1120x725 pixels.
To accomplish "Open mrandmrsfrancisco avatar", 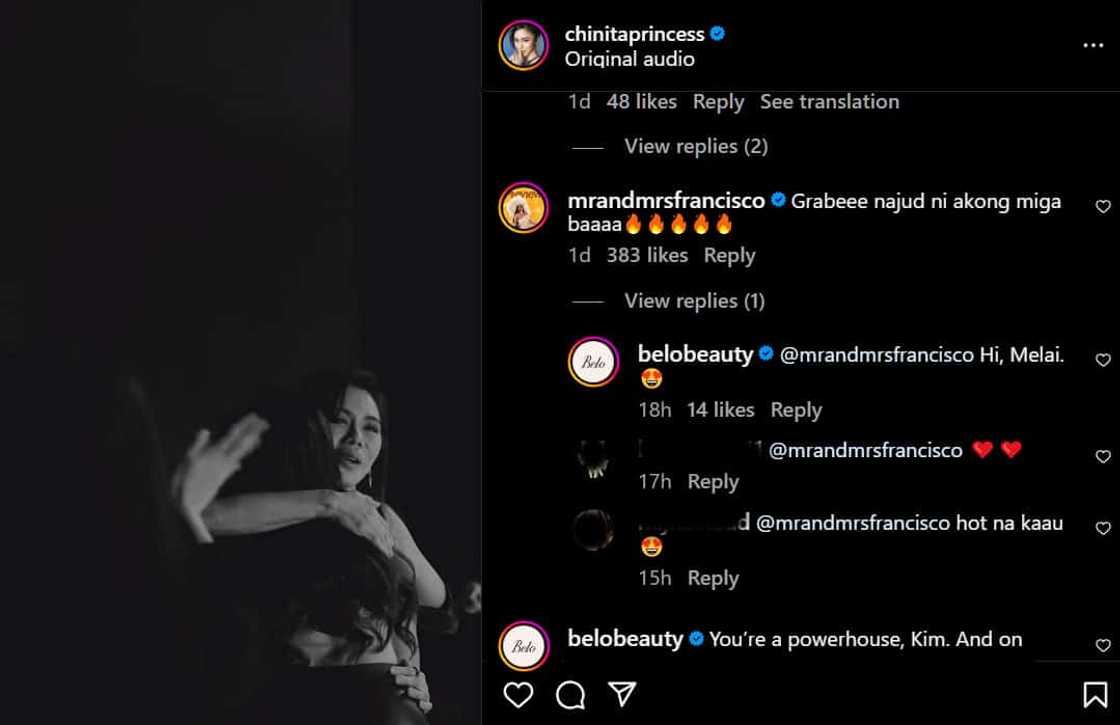I will coord(524,208).
